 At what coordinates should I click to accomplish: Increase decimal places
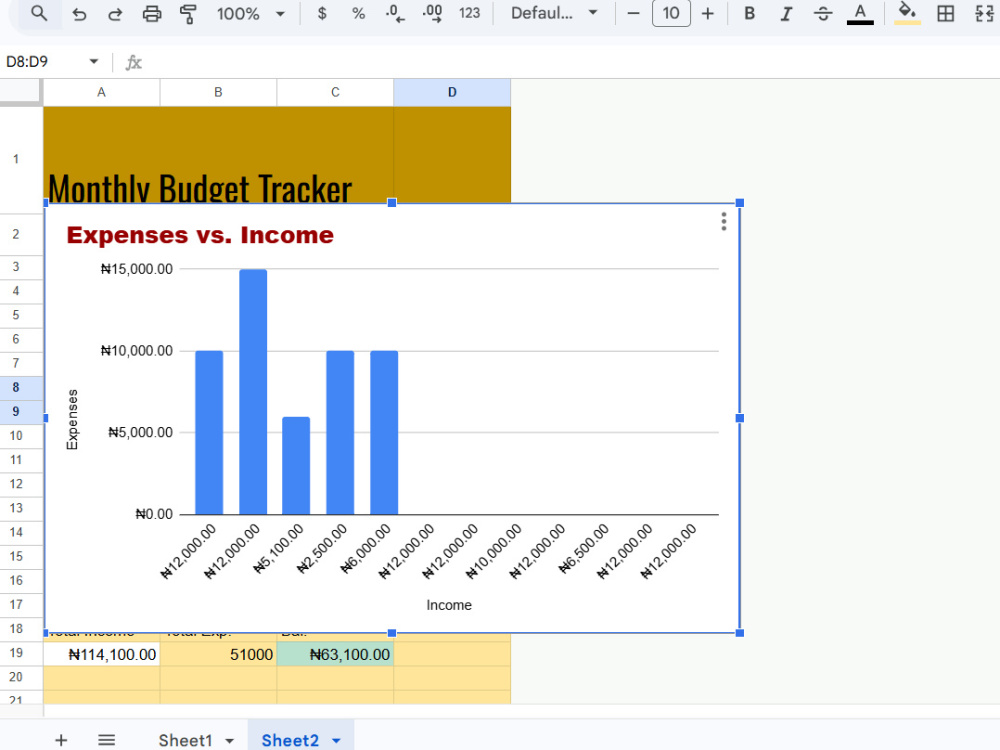(432, 13)
